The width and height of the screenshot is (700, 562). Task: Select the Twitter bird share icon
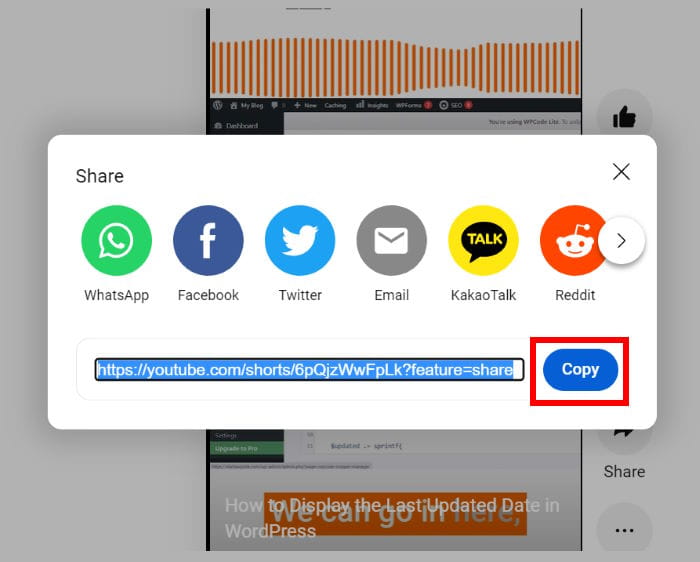[x=300, y=241]
